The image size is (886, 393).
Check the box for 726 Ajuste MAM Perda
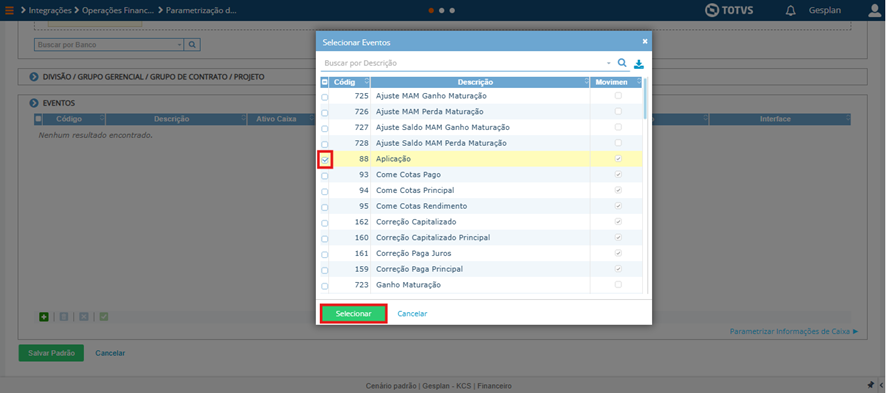pyautogui.click(x=324, y=113)
